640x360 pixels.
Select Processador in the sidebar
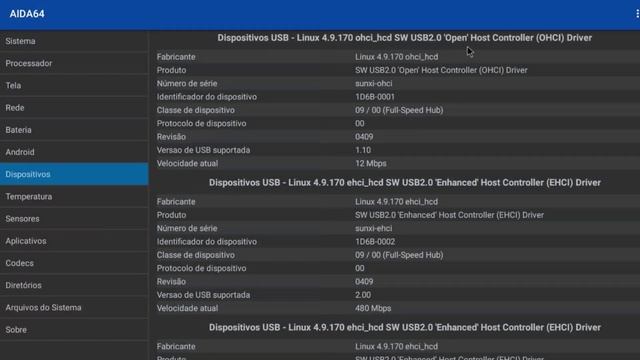point(74,63)
